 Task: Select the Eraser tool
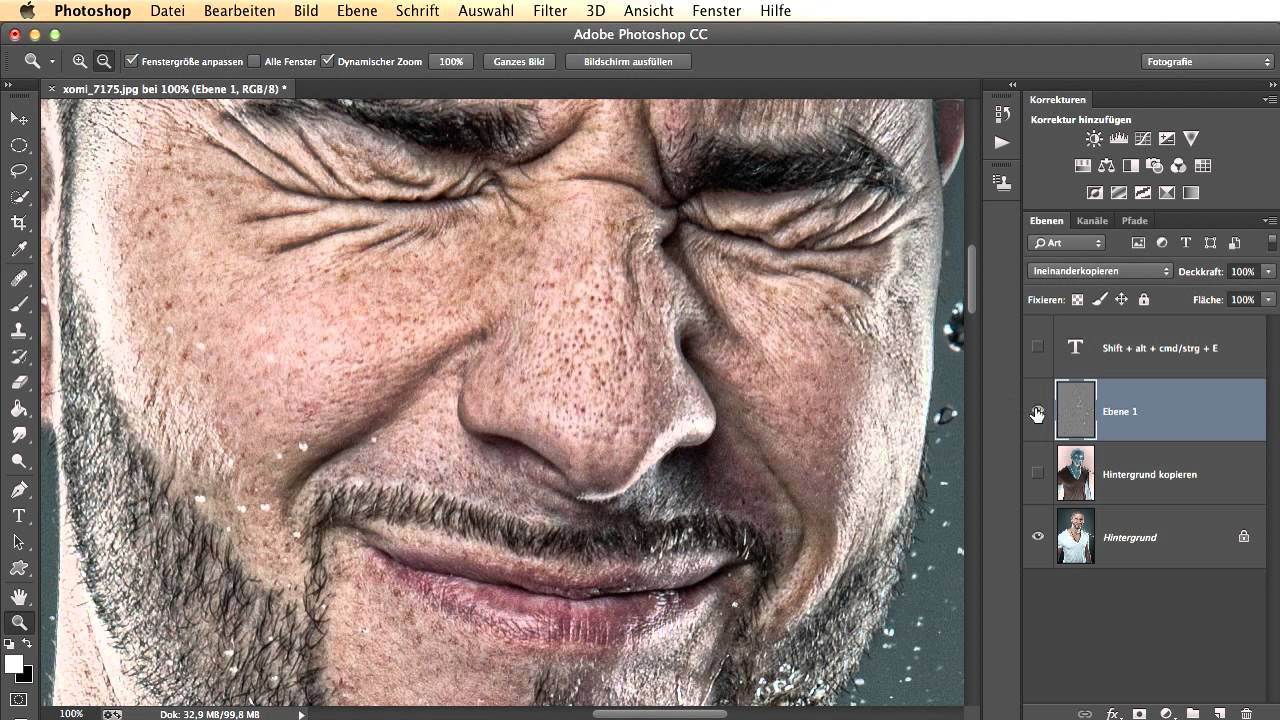tap(18, 382)
